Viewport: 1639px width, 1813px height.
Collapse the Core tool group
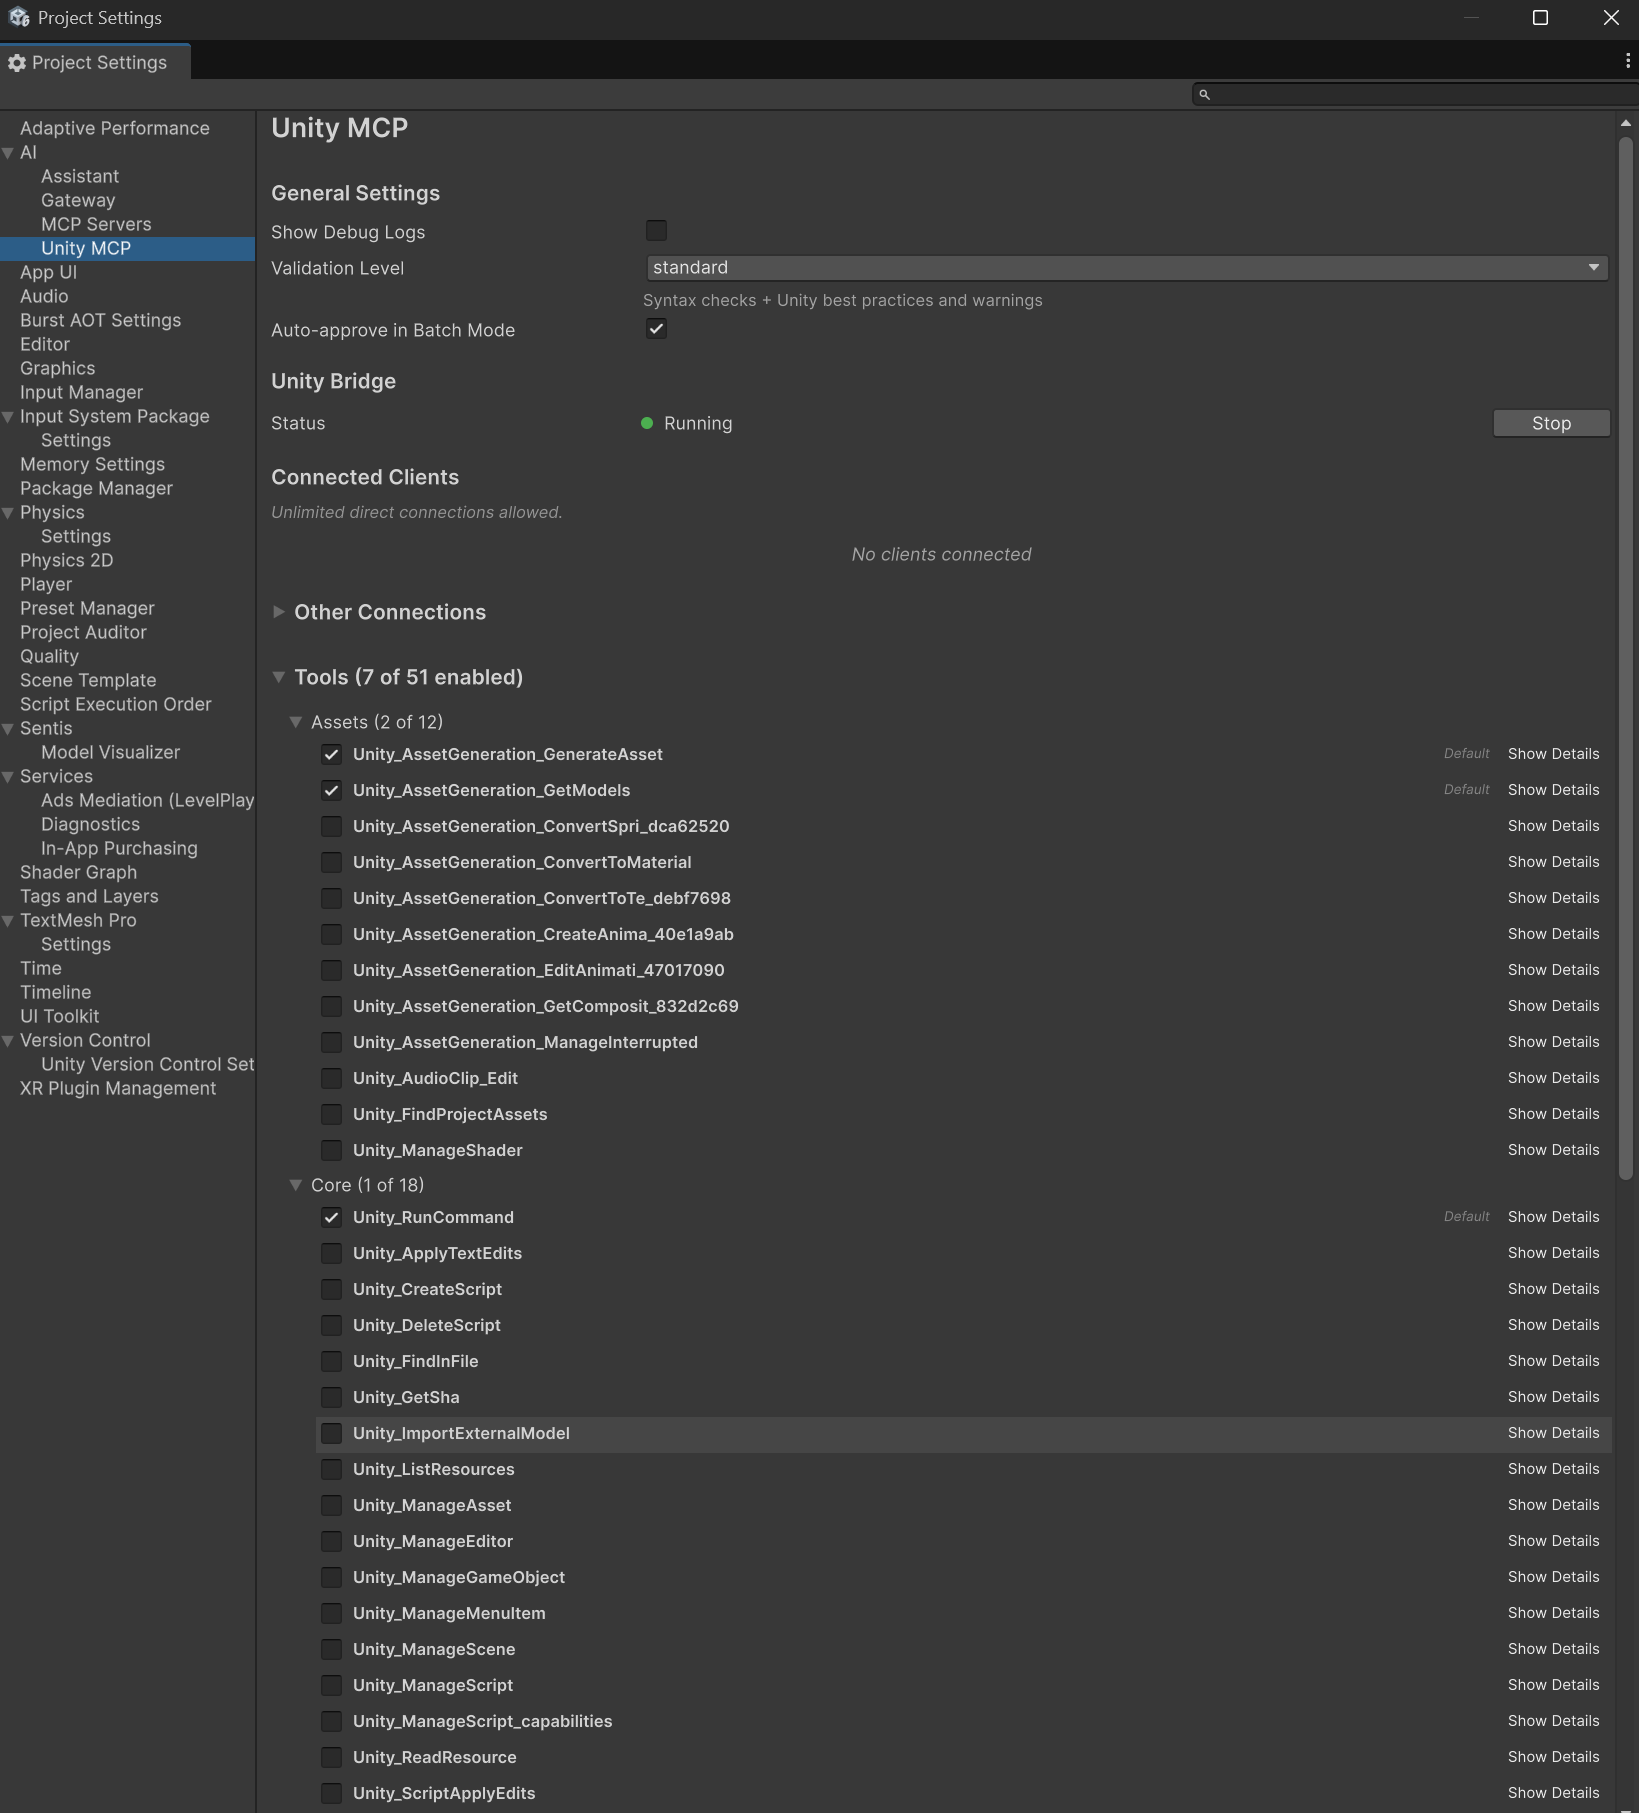(x=296, y=1185)
